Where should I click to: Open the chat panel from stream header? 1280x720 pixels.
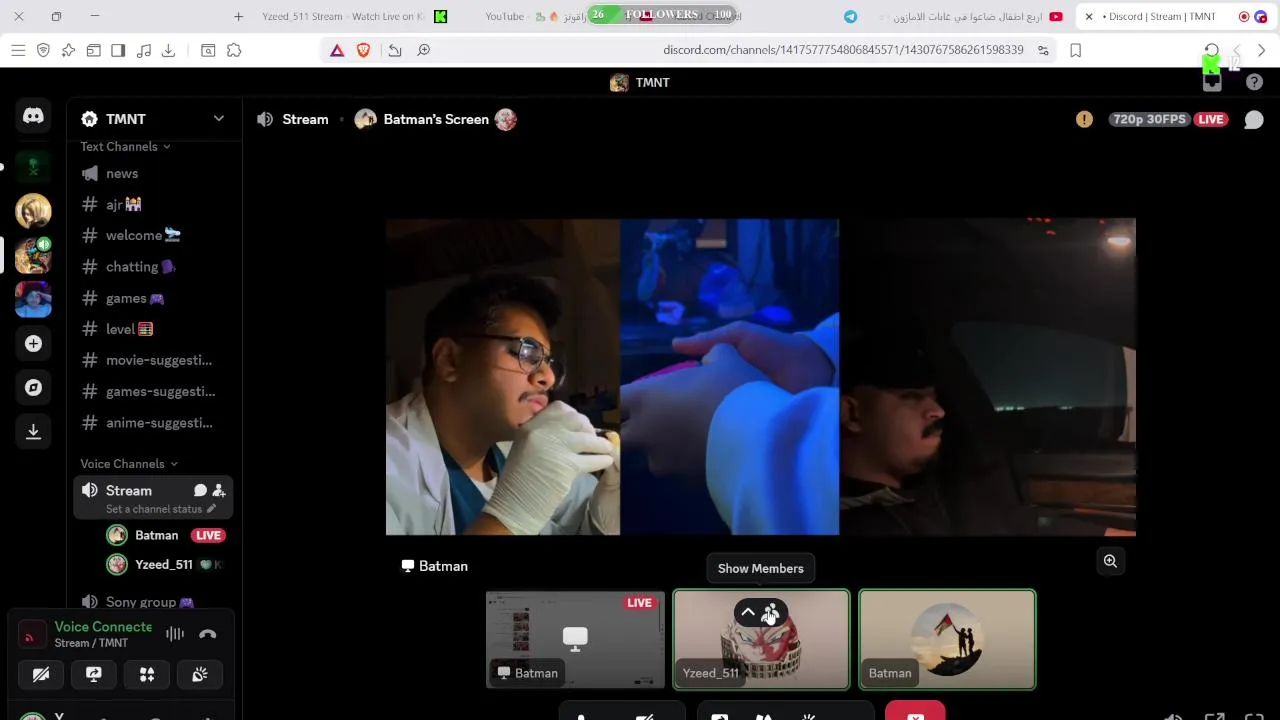click(1253, 120)
